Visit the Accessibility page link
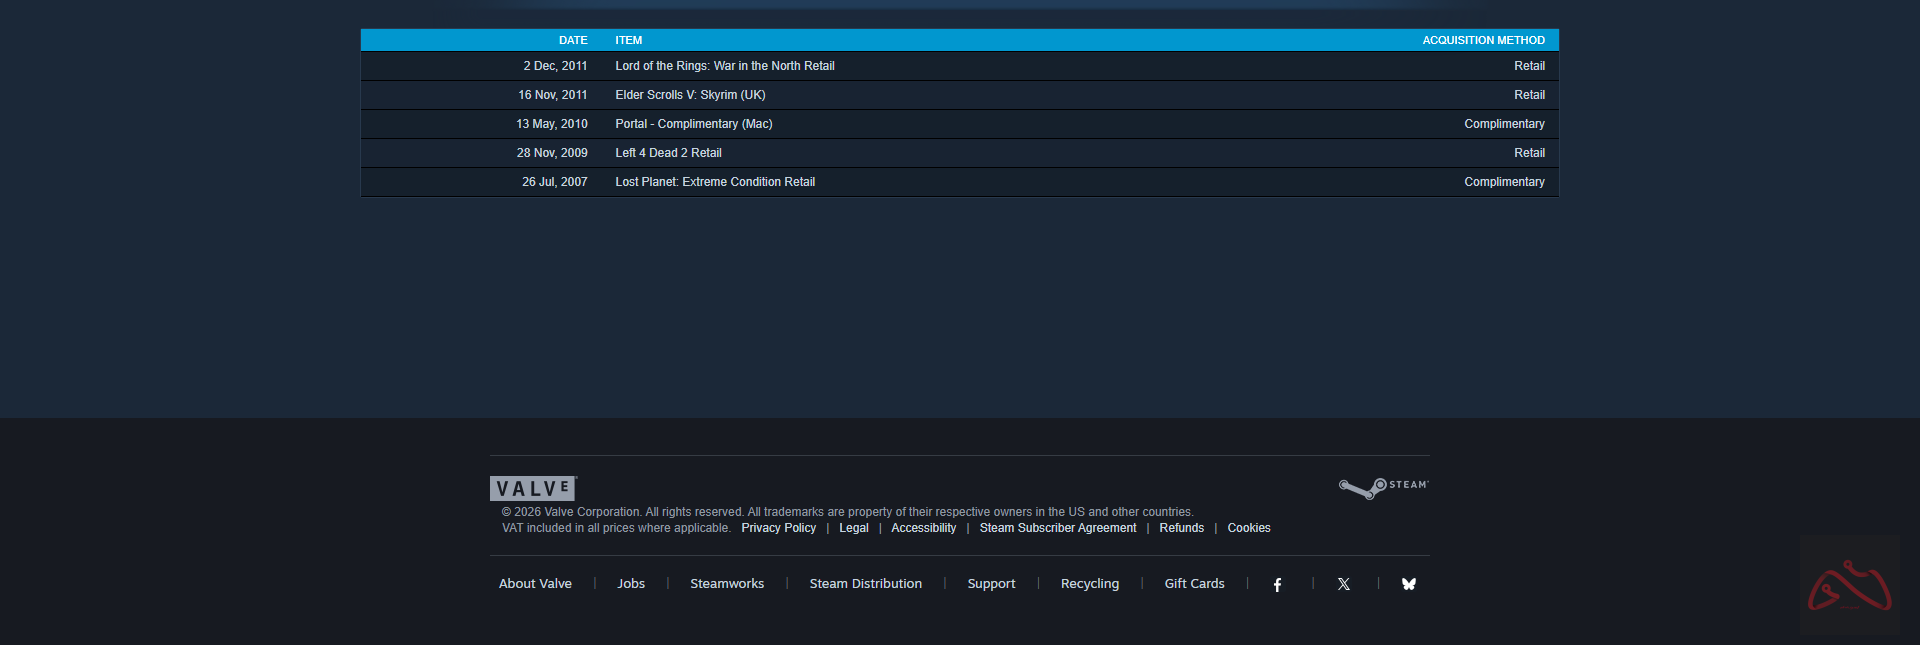Image resolution: width=1920 pixels, height=645 pixels. pos(923,528)
